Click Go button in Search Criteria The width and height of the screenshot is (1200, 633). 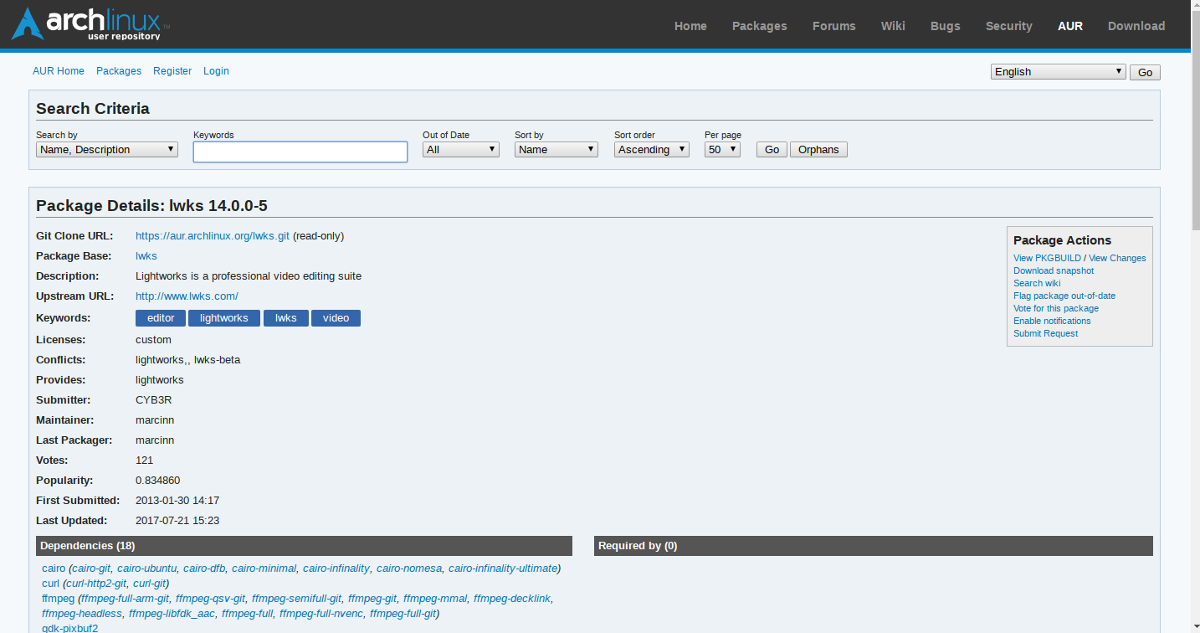click(771, 150)
